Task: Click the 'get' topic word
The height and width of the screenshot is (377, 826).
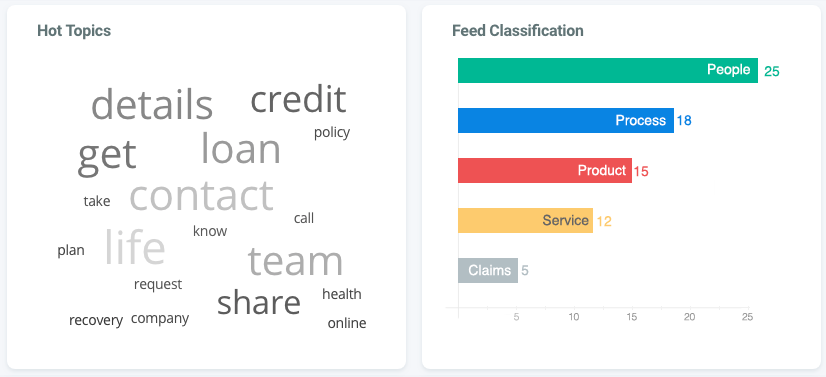Action: click(107, 157)
